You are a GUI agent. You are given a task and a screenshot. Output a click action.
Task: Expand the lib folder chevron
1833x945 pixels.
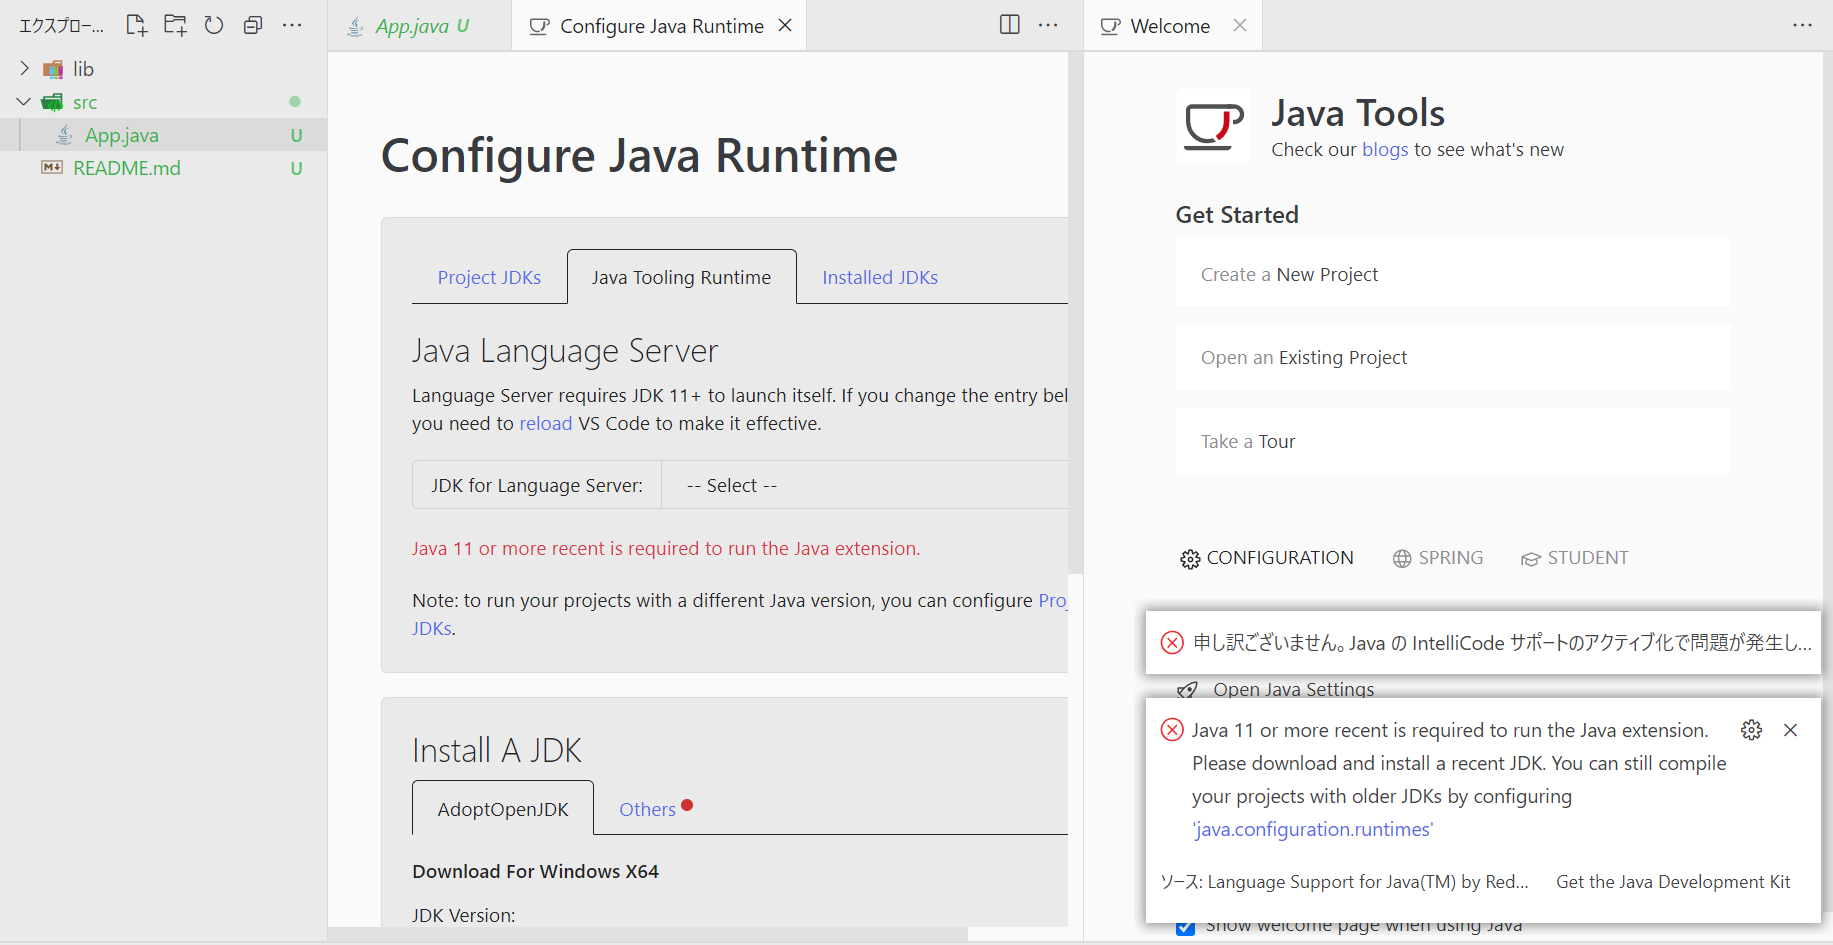(24, 68)
